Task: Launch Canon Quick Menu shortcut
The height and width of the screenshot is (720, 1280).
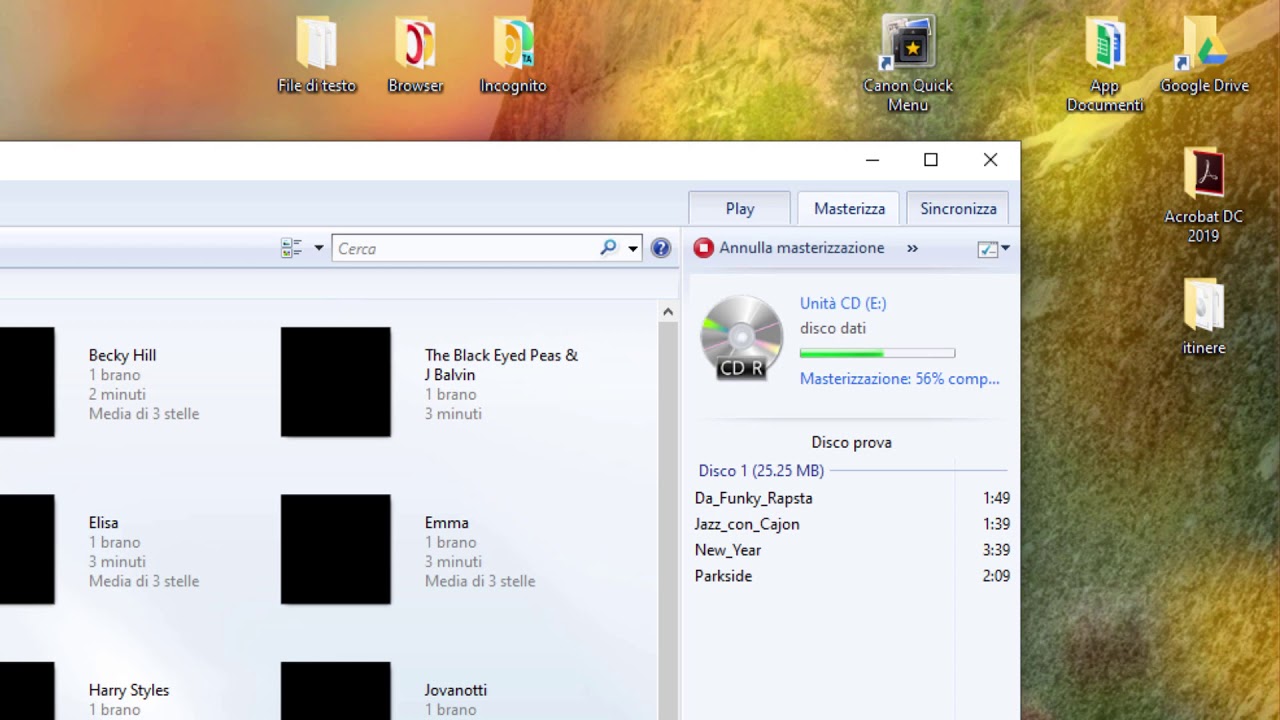Action: [908, 64]
